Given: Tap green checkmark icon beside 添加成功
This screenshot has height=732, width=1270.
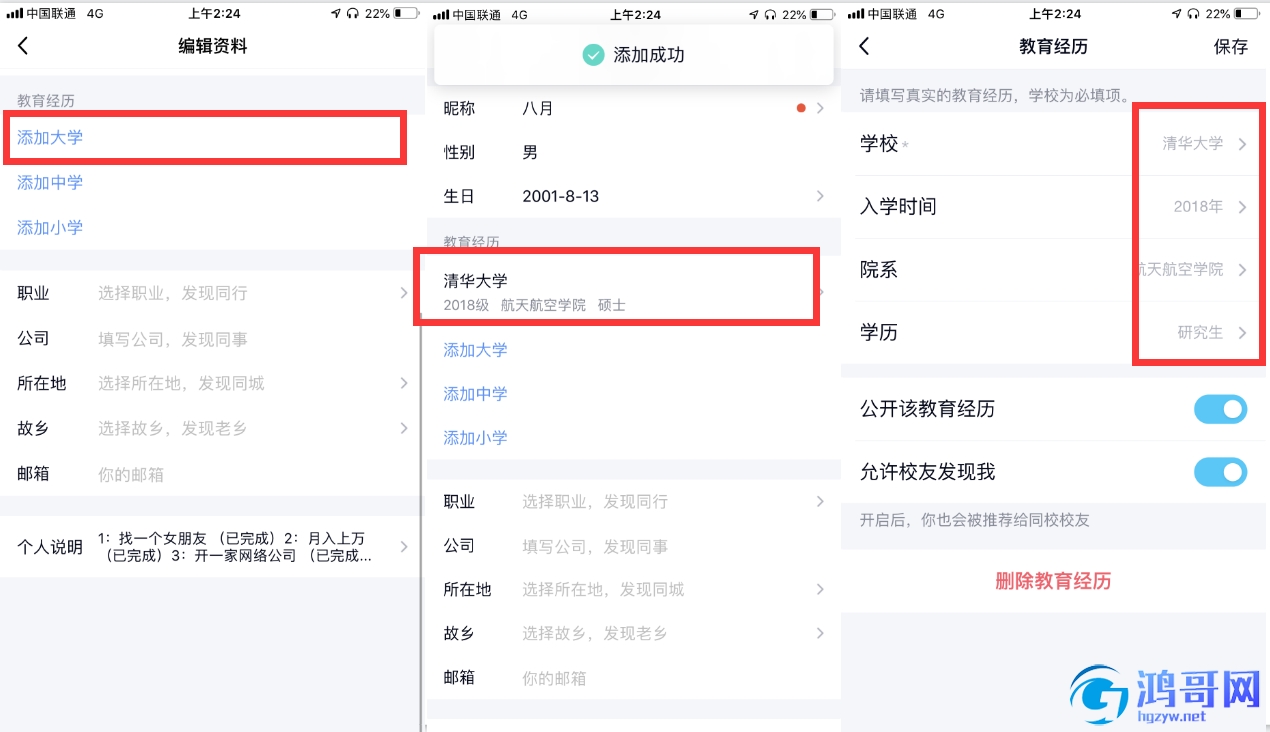Looking at the screenshot, I should coord(593,55).
